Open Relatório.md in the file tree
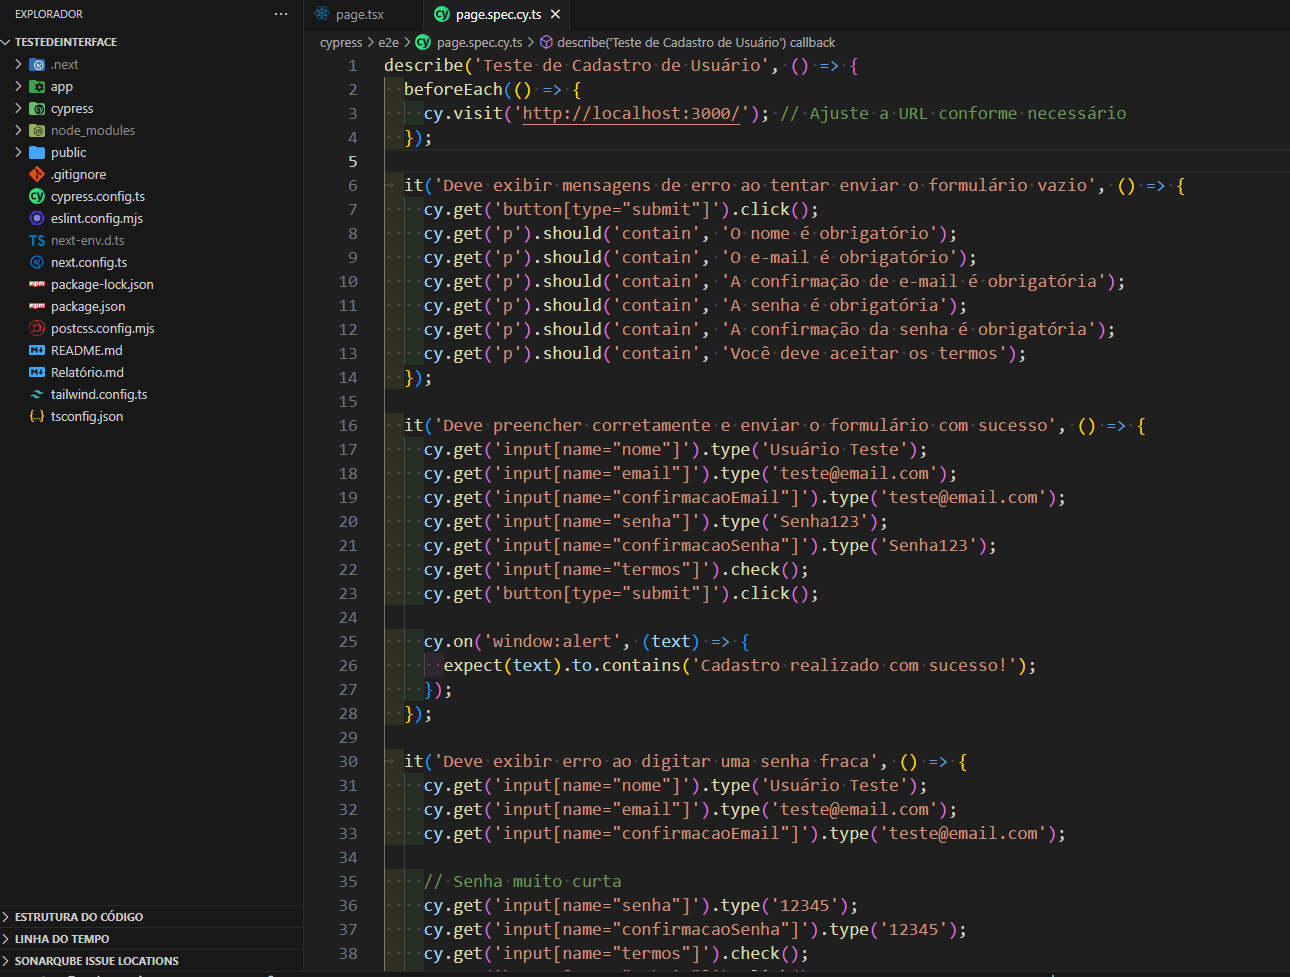 click(87, 372)
